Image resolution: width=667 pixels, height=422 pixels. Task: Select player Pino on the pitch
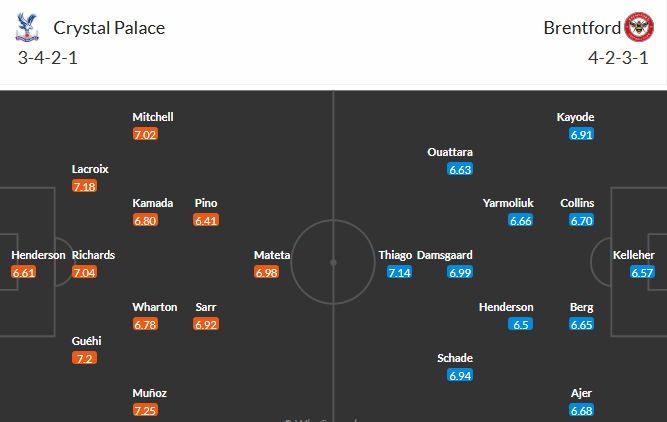click(x=206, y=203)
